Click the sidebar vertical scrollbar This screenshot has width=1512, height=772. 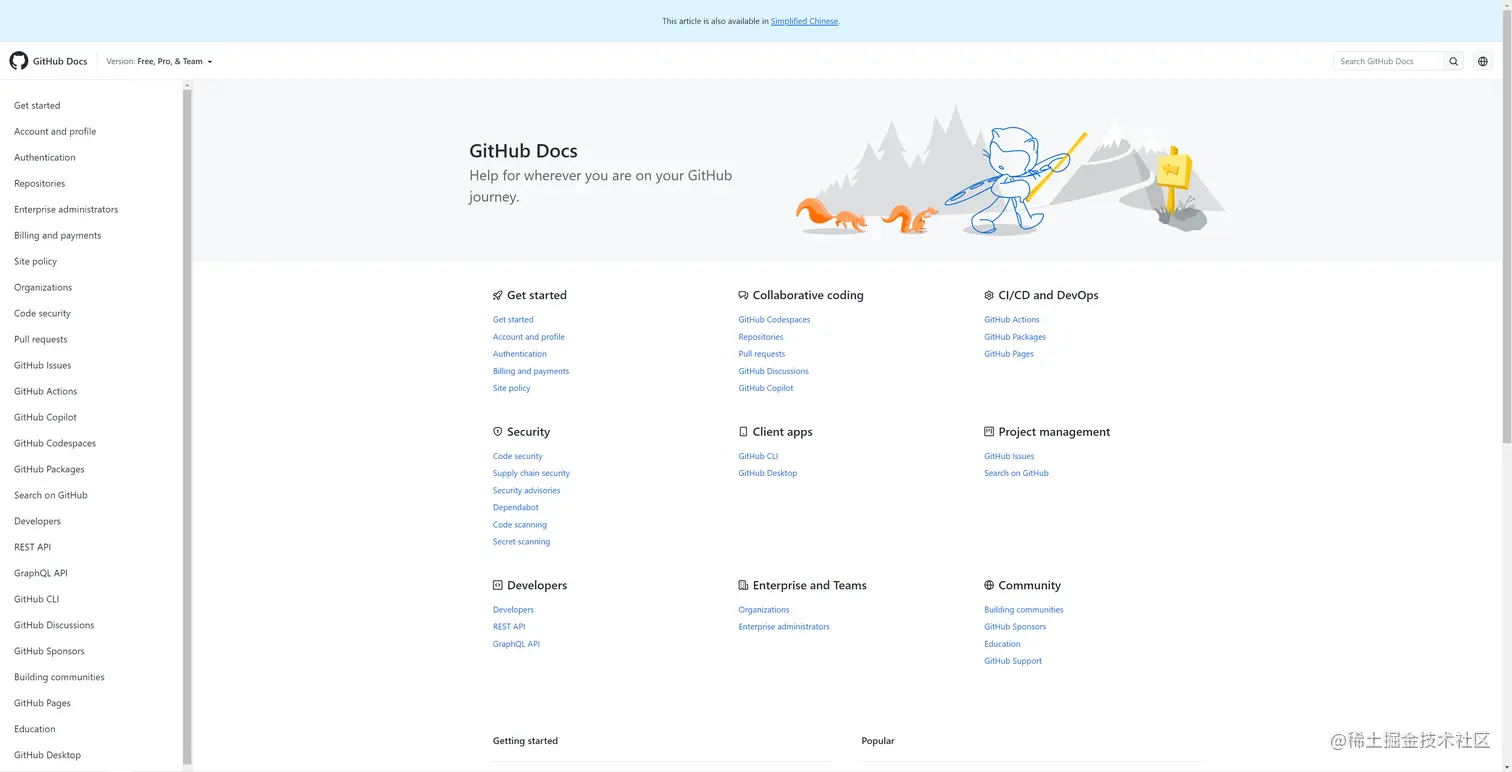pyautogui.click(x=187, y=425)
